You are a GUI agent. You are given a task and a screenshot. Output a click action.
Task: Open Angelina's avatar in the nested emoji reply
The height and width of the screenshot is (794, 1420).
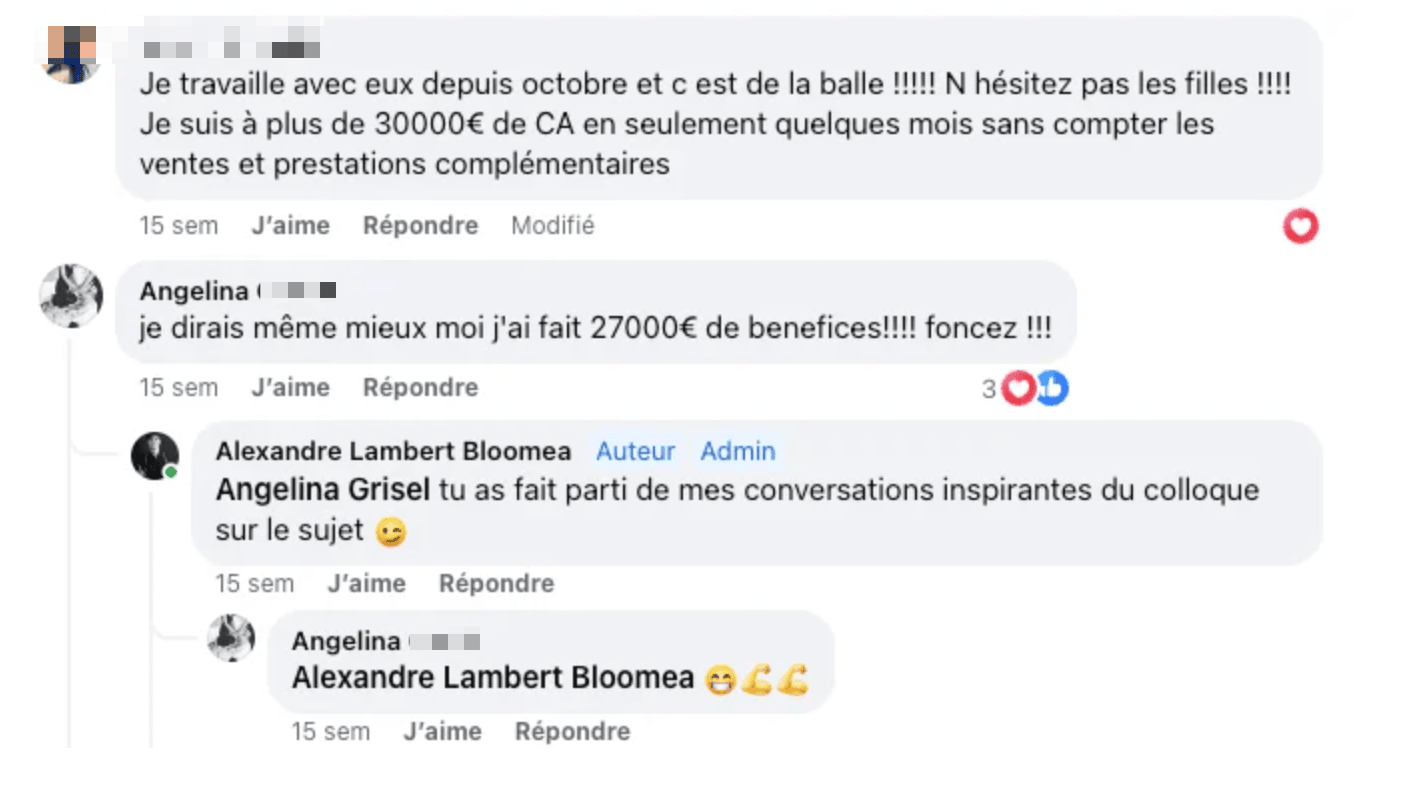[231, 638]
